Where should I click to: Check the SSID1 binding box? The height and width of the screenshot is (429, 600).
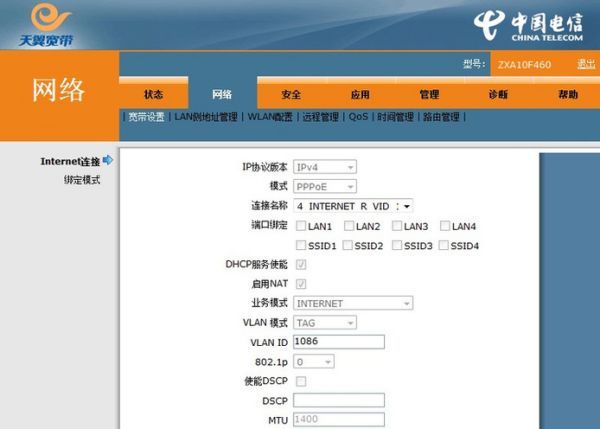click(301, 245)
